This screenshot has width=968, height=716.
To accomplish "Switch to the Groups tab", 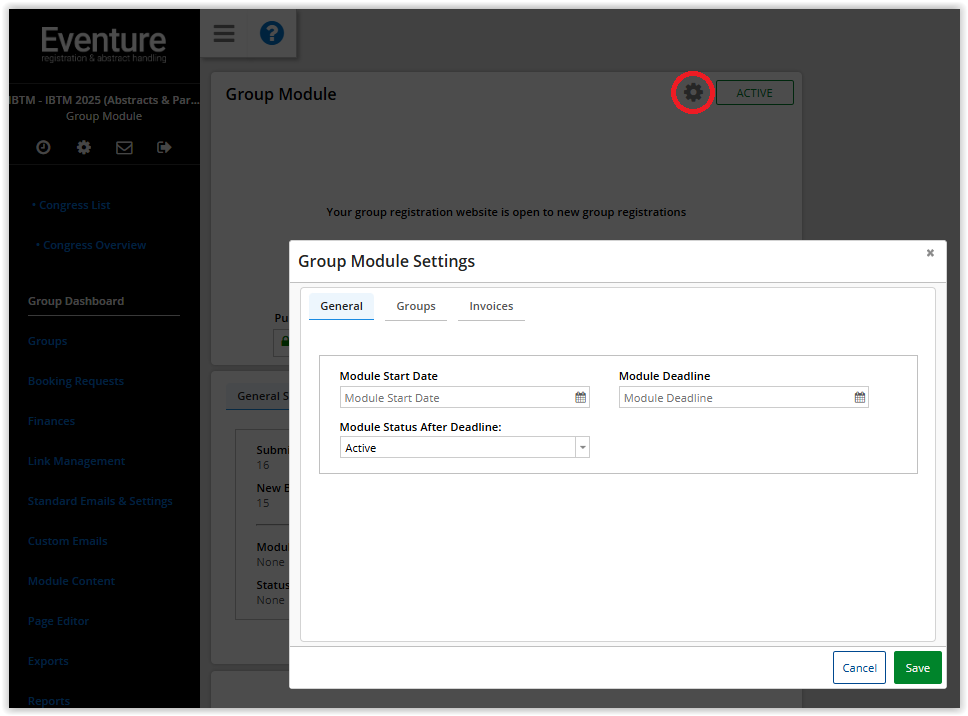I will pos(416,306).
